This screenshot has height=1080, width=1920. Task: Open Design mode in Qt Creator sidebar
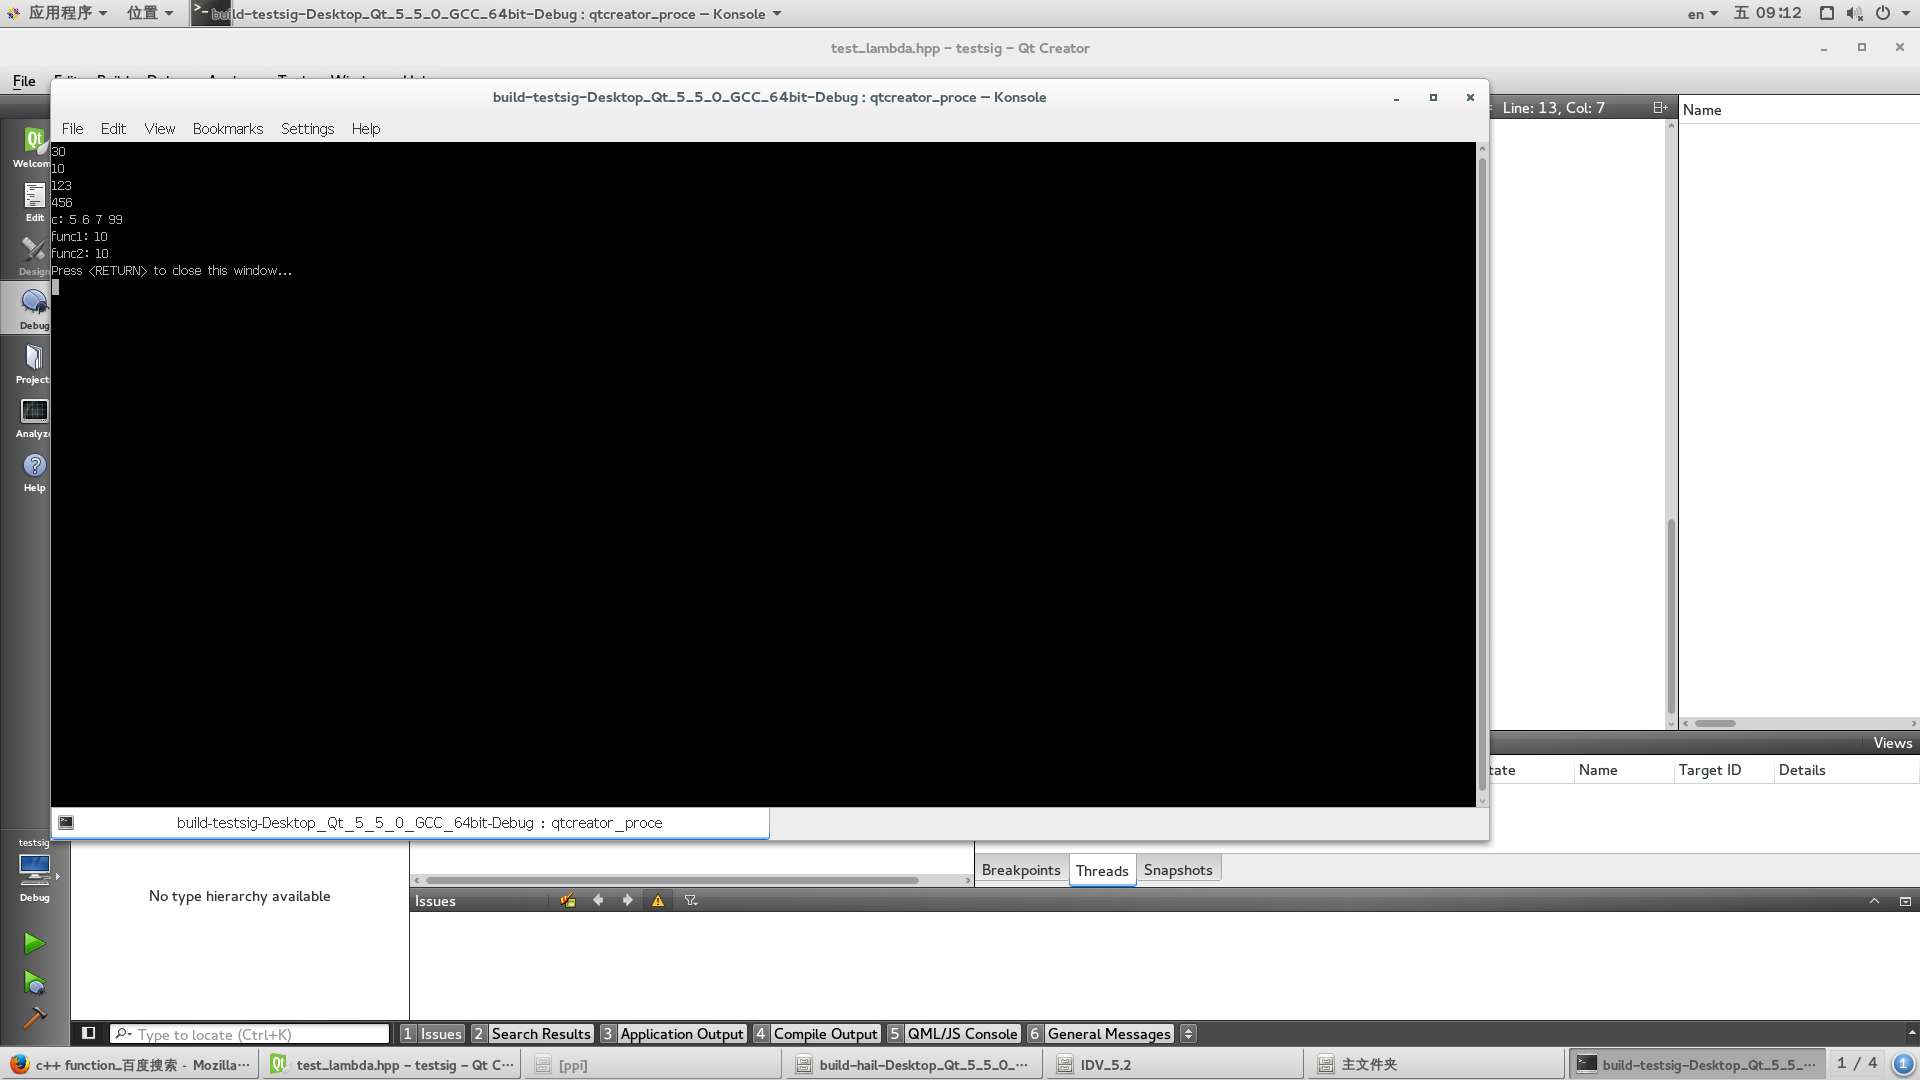click(33, 255)
